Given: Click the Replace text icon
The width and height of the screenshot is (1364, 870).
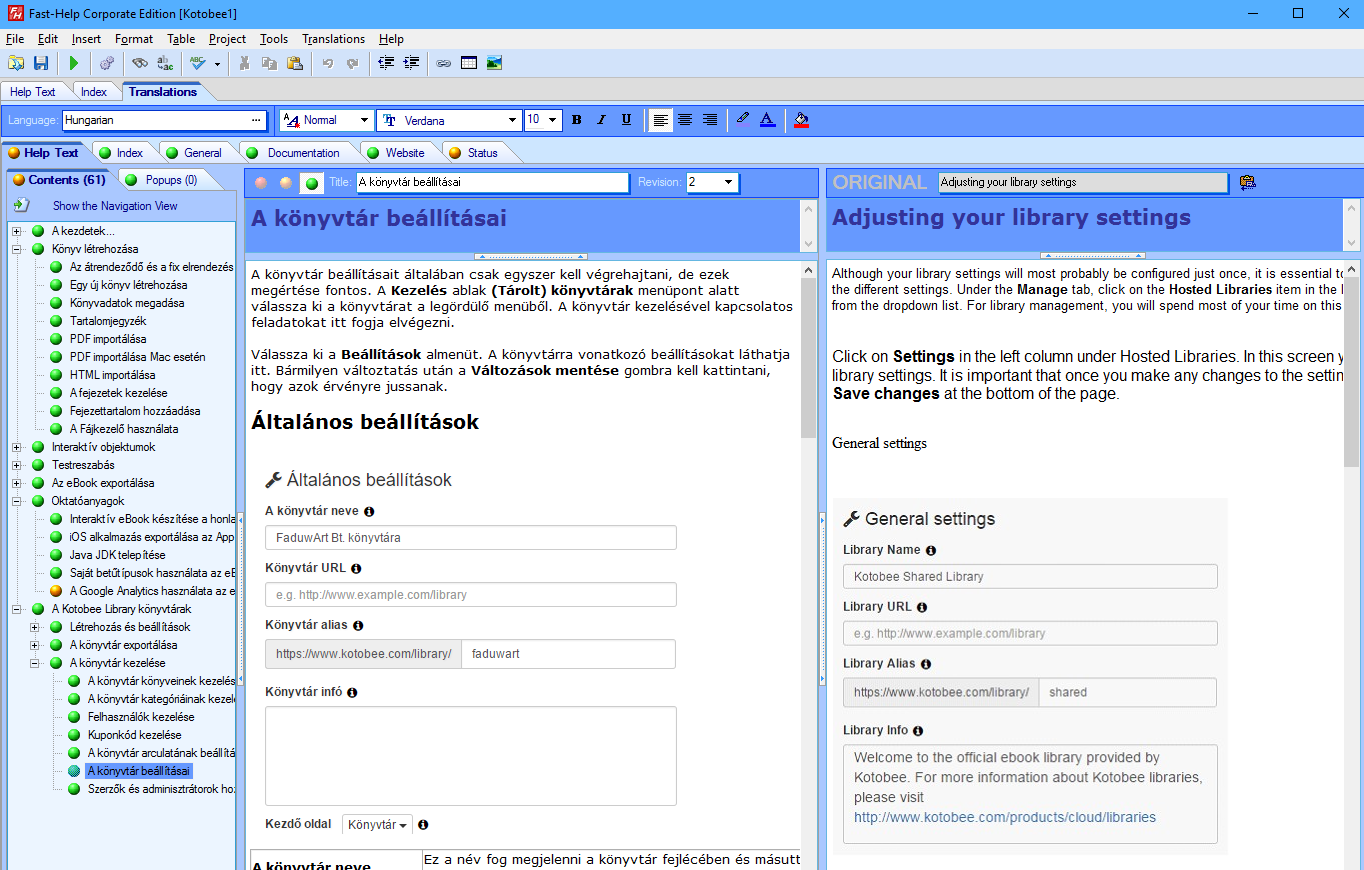Looking at the screenshot, I should (165, 63).
